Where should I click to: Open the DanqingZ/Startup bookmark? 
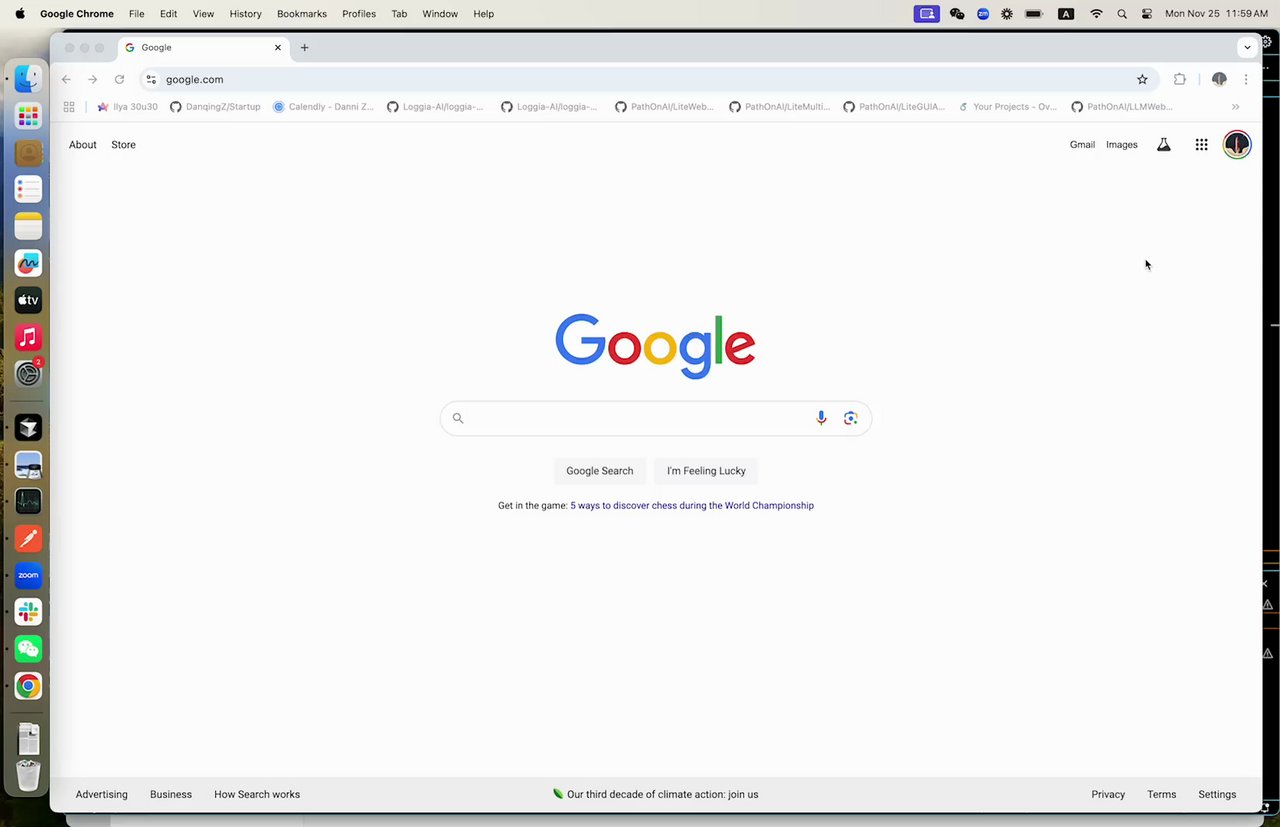[x=215, y=107]
